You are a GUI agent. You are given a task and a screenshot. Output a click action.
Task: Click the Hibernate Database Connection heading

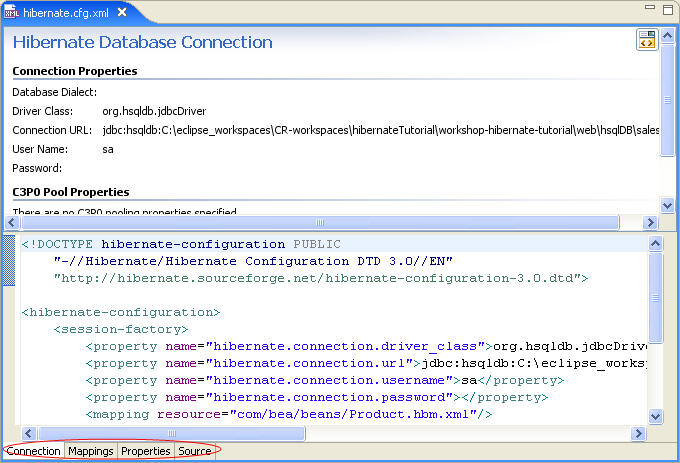pos(142,42)
